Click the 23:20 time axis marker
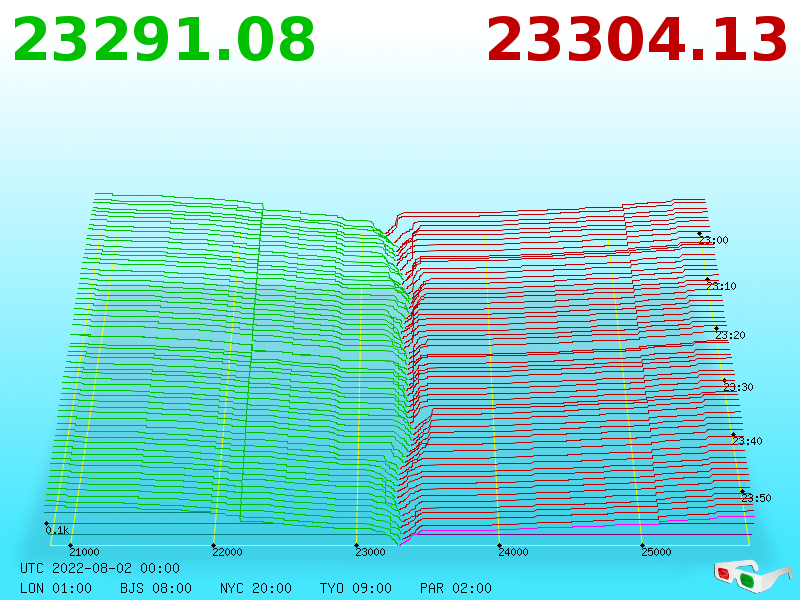The image size is (800, 600). (730, 335)
